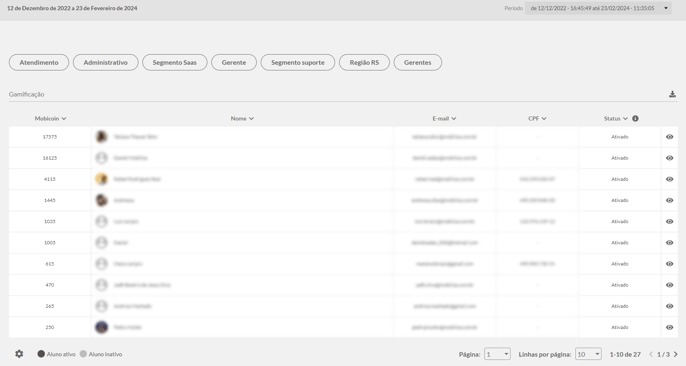Filter by the Segmento suporte group
The width and height of the screenshot is (686, 366).
tap(298, 63)
